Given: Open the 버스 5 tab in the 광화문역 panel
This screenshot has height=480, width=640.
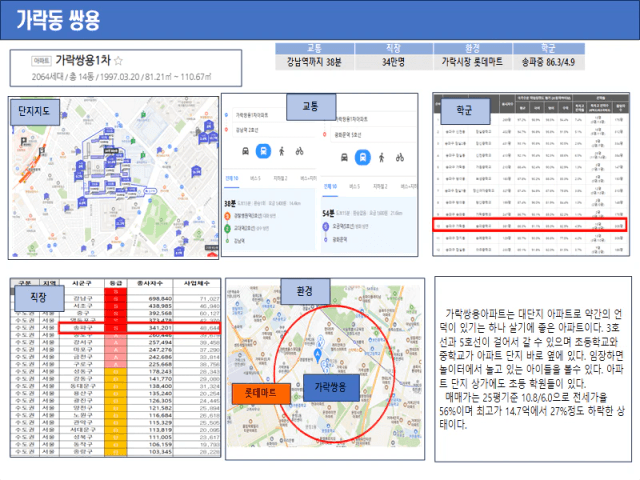Looking at the screenshot, I should coord(355,187).
